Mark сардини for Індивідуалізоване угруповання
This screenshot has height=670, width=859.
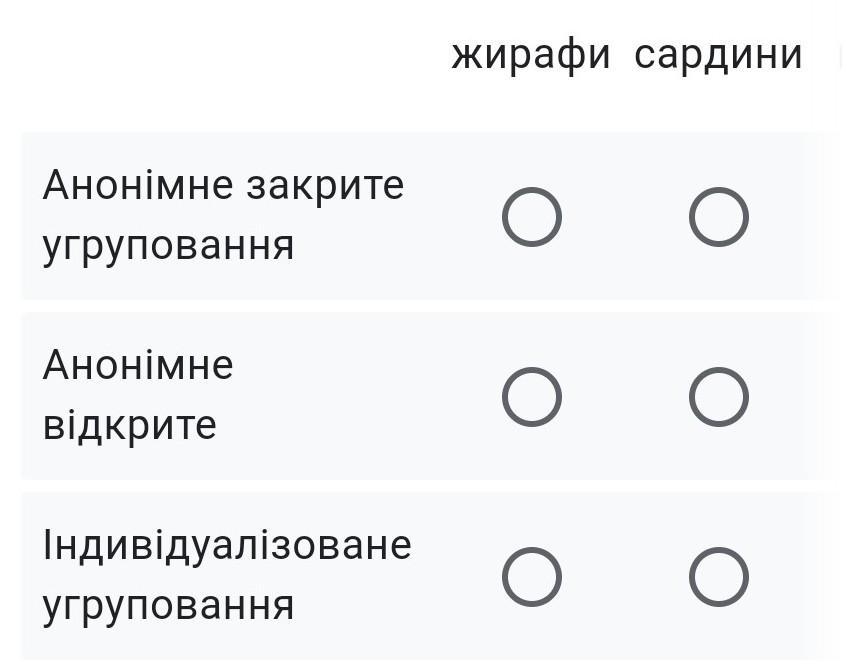[718, 576]
